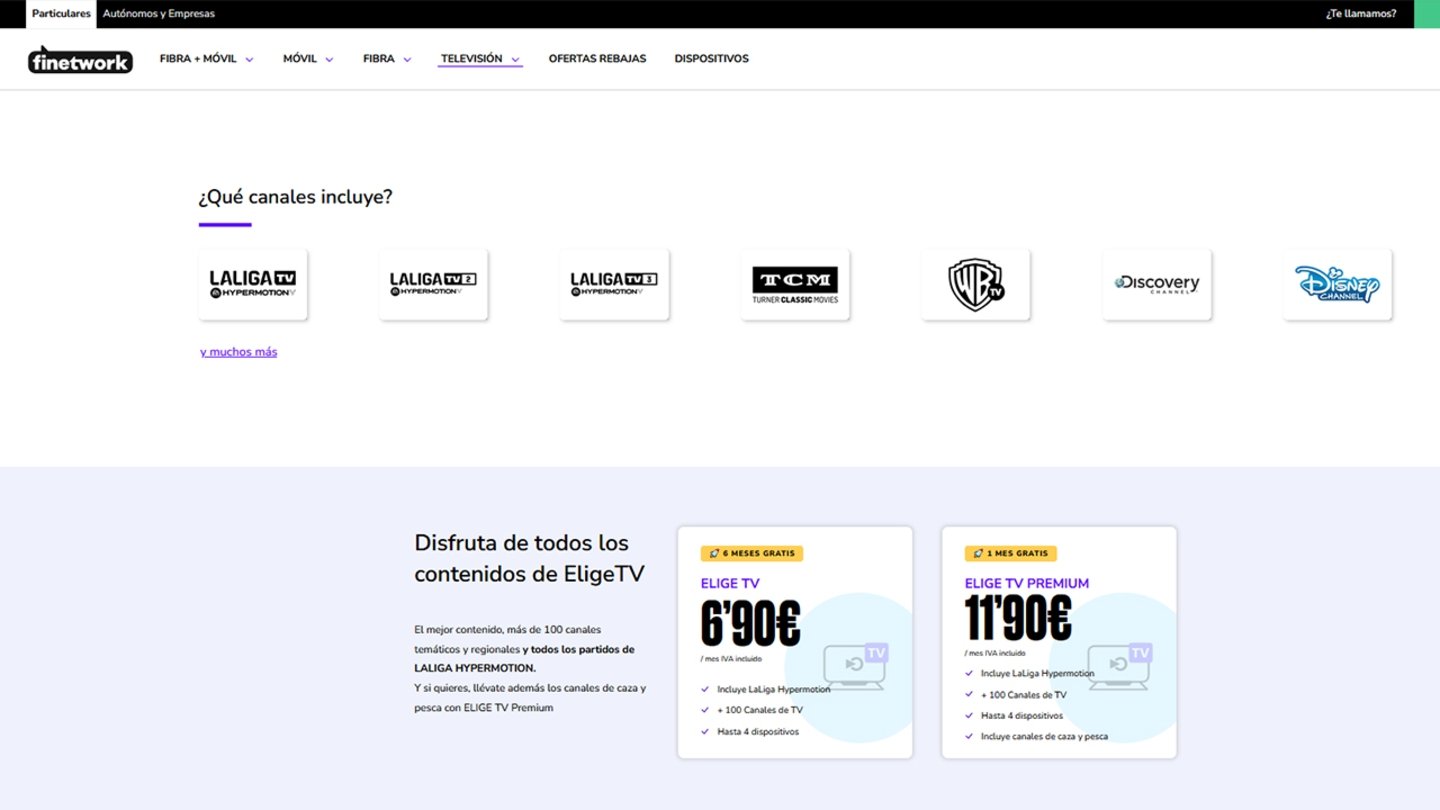Click the 1 MES GRATIS badge
This screenshot has height=810, width=1440.
1011,553
